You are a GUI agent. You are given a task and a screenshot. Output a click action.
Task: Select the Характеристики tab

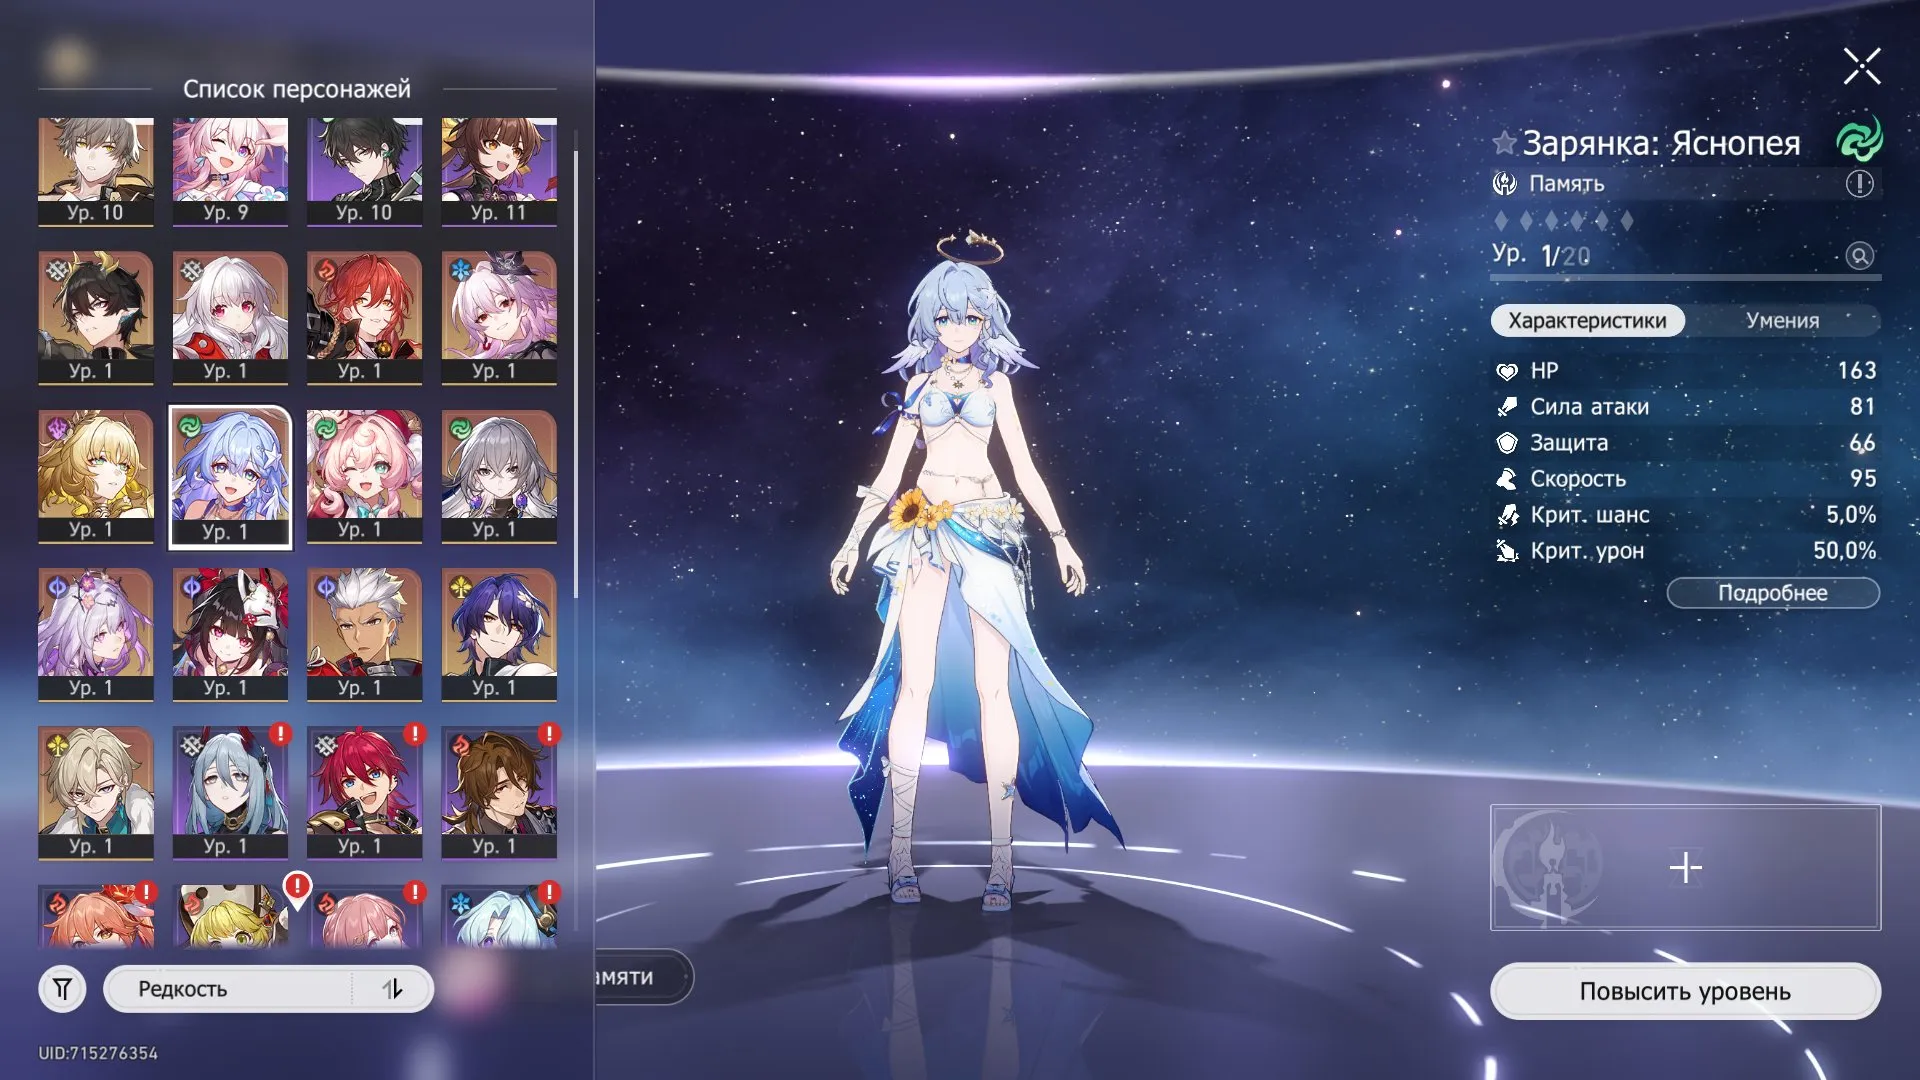tap(1587, 321)
